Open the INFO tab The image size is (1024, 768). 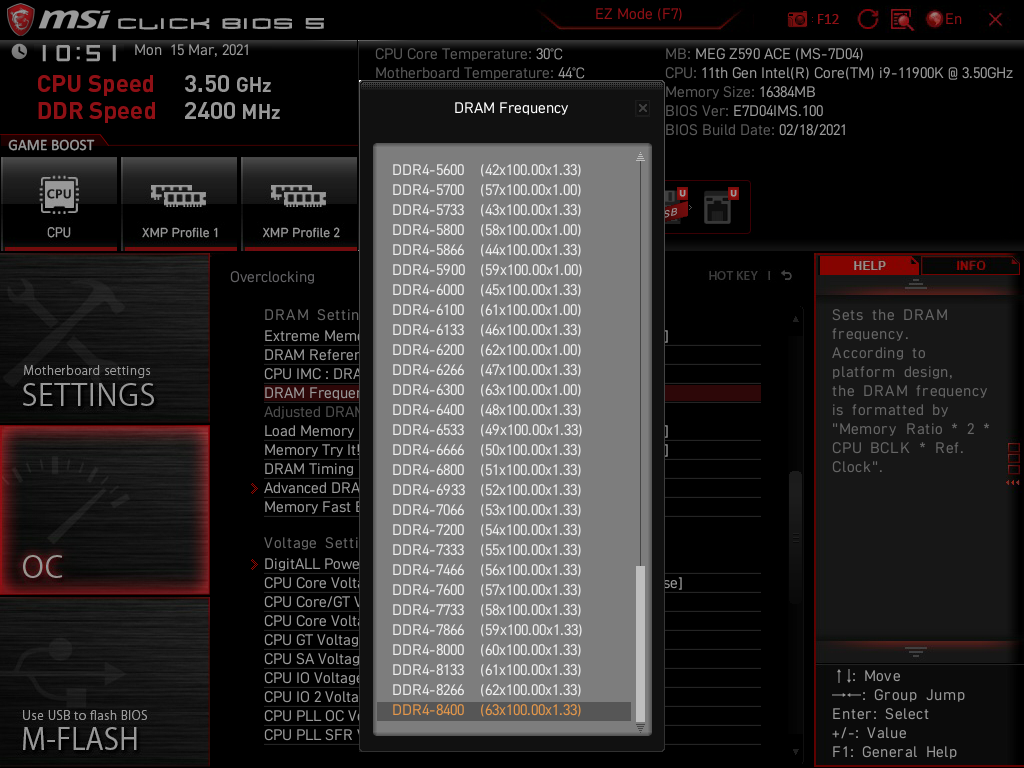tap(970, 265)
